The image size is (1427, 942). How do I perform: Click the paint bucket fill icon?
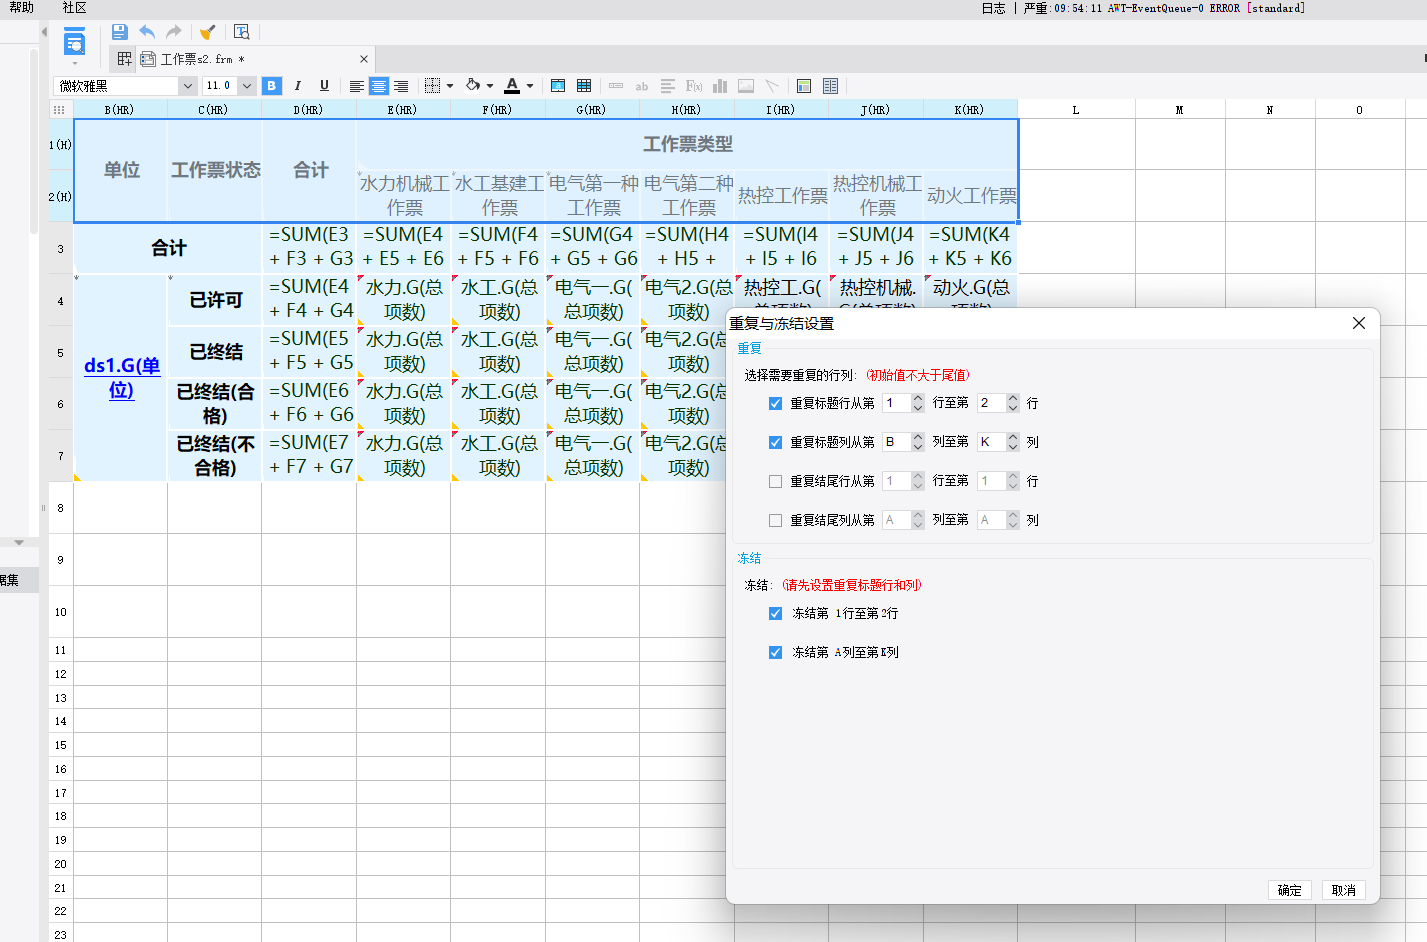point(473,86)
